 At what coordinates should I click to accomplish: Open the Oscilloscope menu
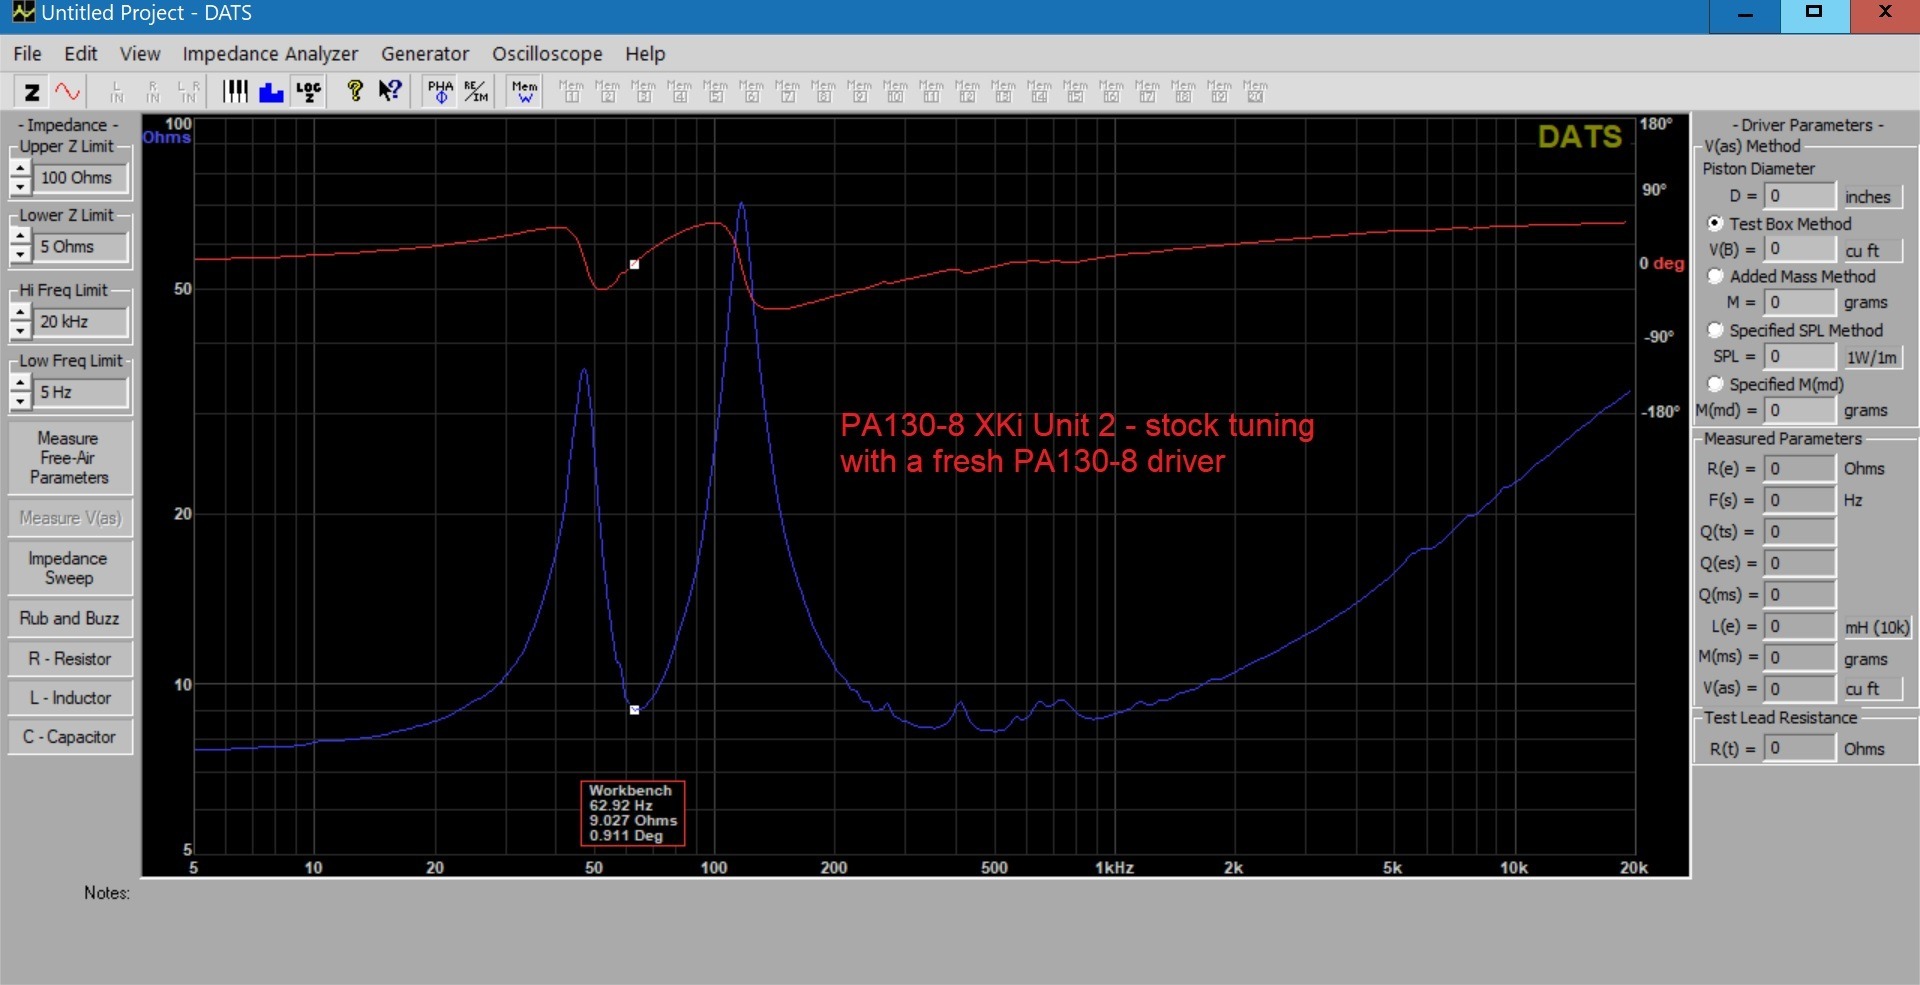pos(547,54)
